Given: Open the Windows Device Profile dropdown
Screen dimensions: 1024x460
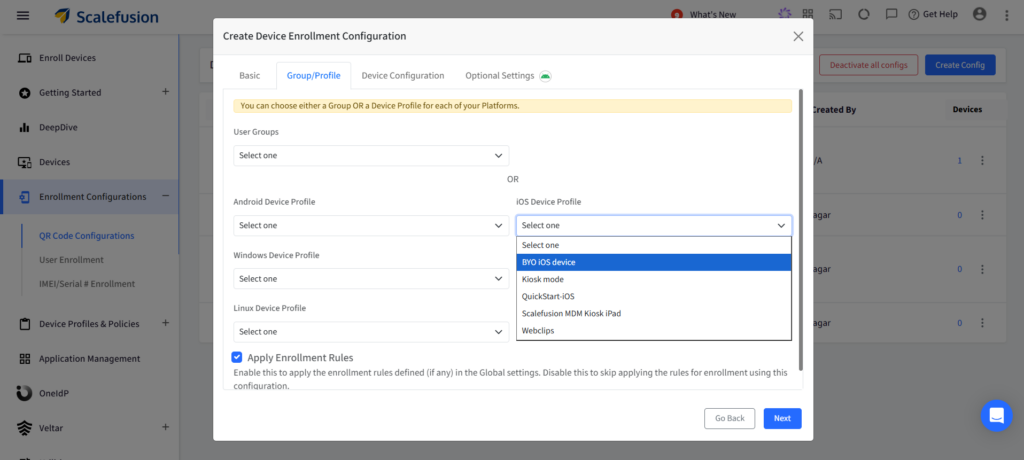Looking at the screenshot, I should click(371, 279).
